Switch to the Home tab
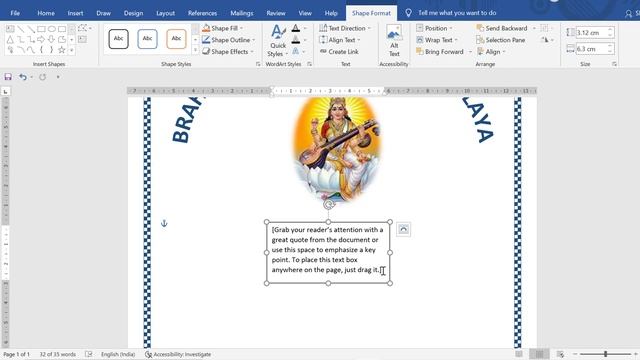This screenshot has height=360, width=640. tap(46, 13)
